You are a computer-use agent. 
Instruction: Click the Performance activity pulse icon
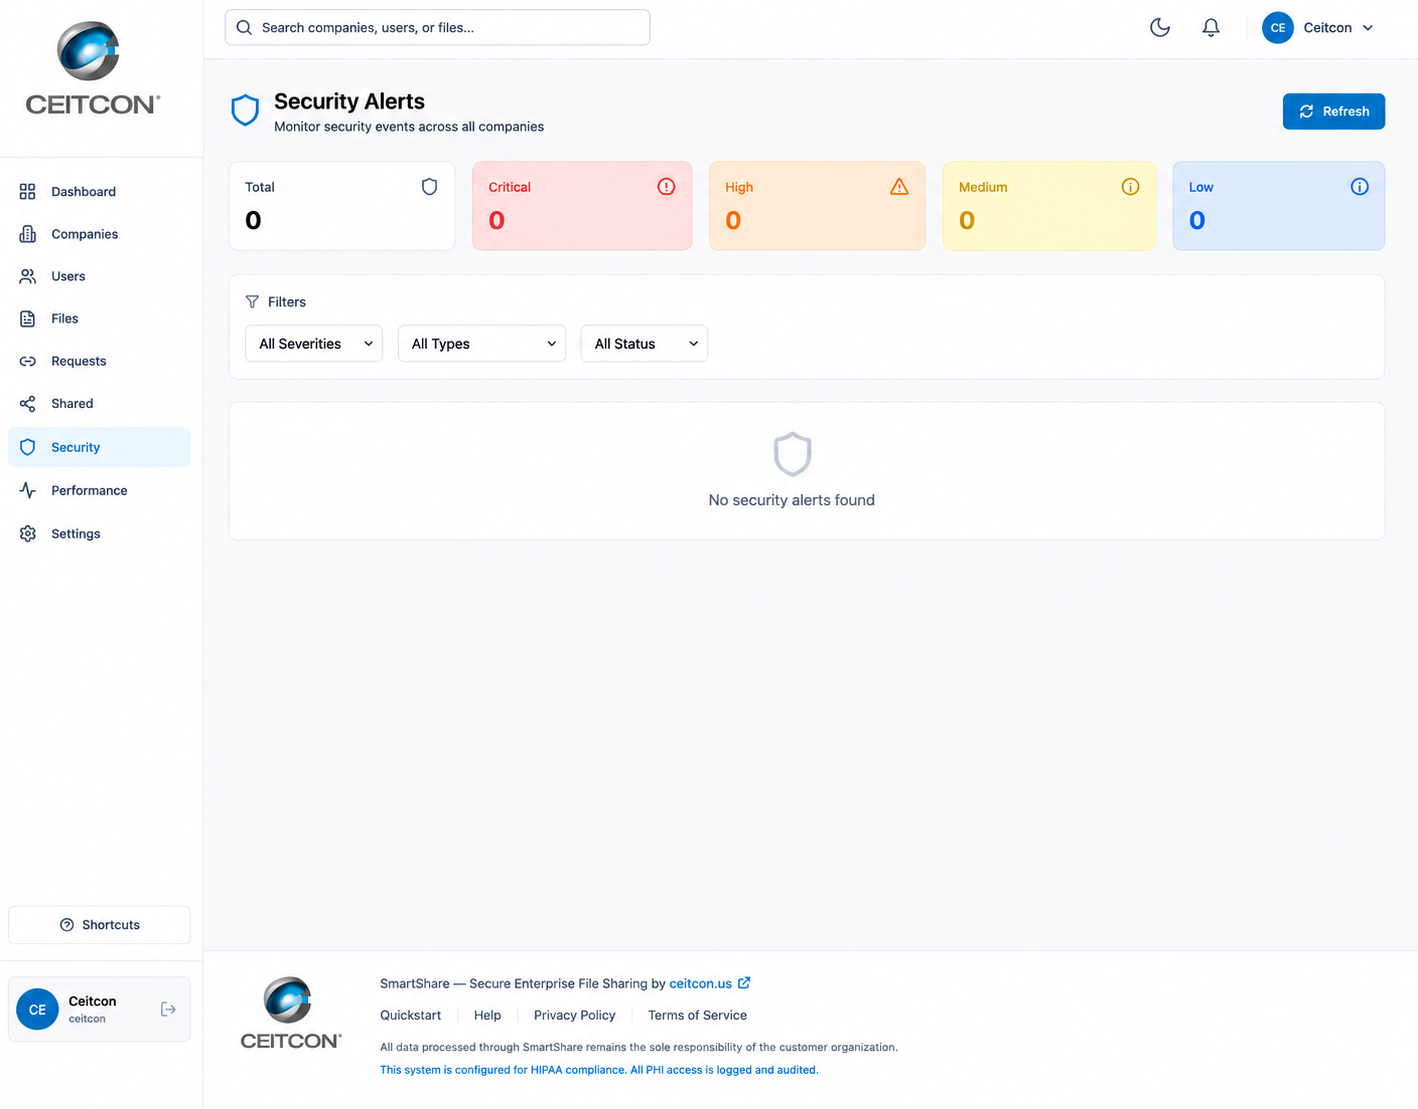tap(28, 490)
